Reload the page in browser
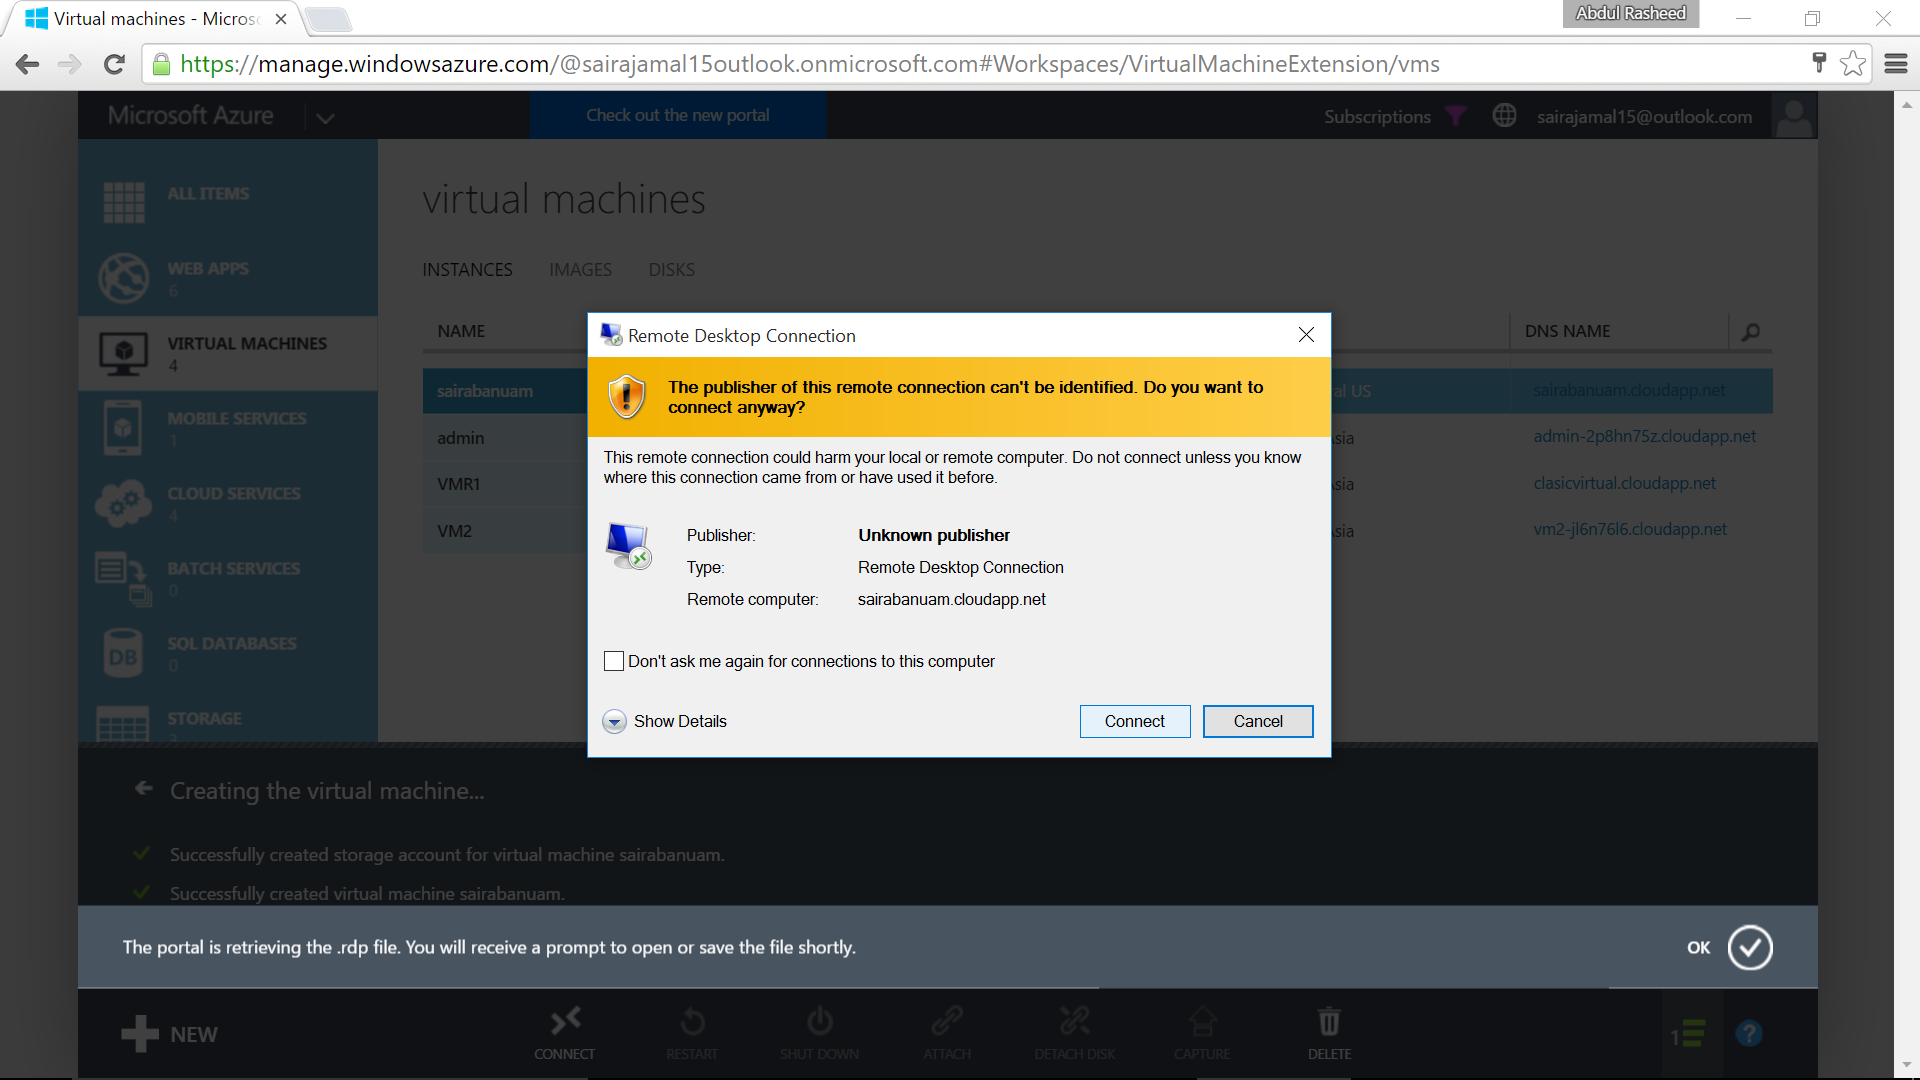 pos(114,64)
